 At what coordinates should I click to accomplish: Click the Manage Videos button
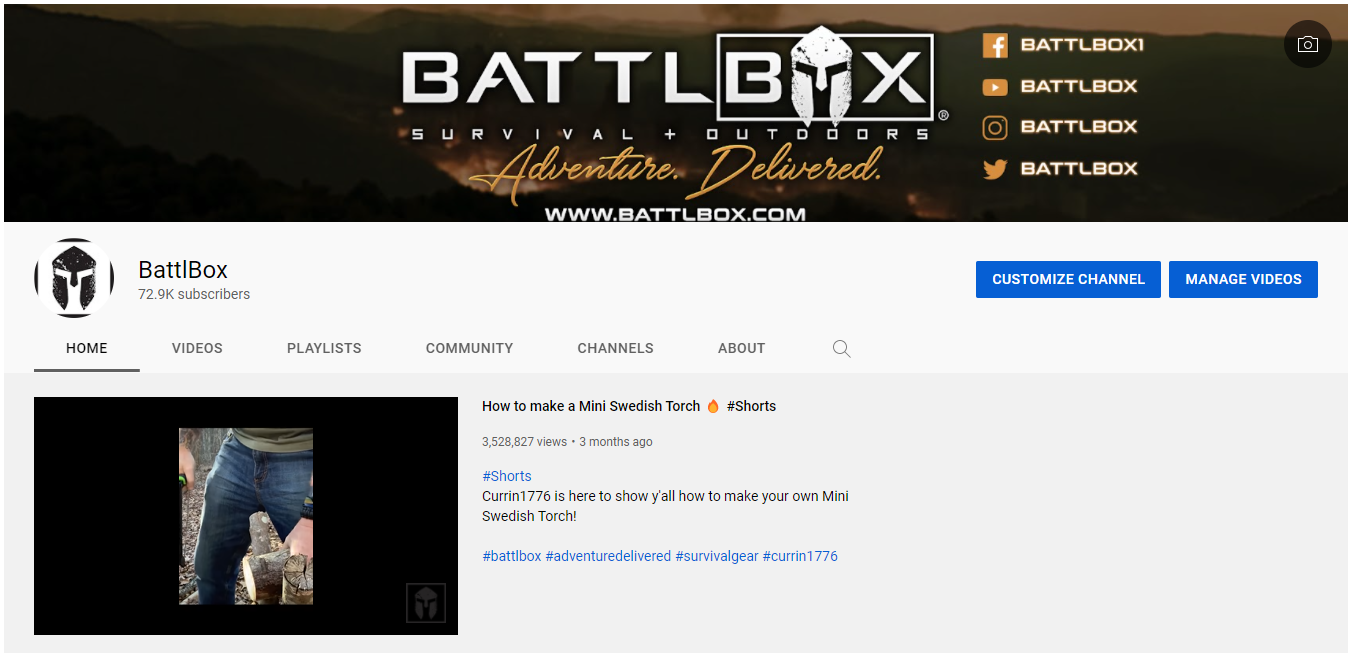tap(1243, 279)
